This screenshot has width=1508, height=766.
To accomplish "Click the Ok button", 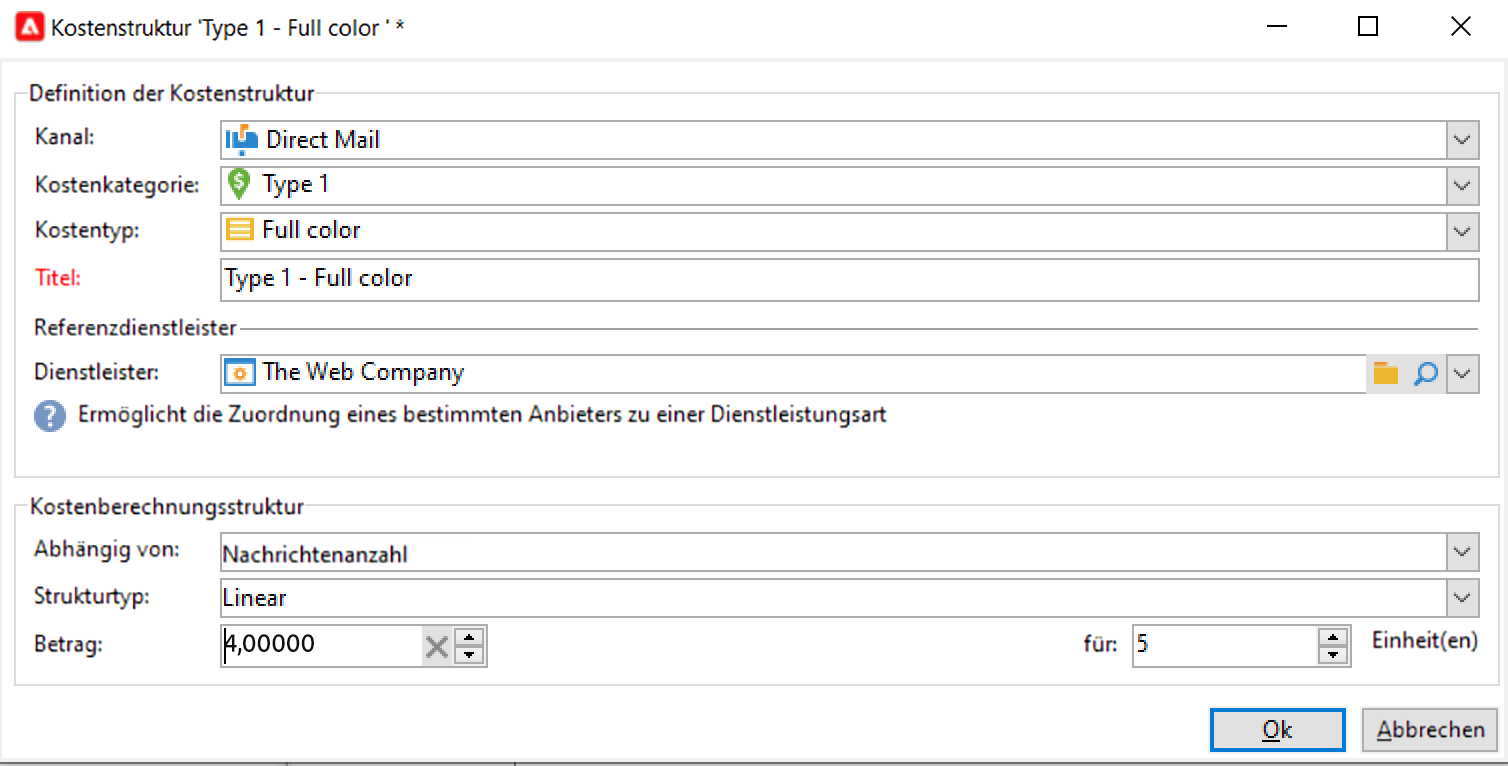I will pos(1277,730).
